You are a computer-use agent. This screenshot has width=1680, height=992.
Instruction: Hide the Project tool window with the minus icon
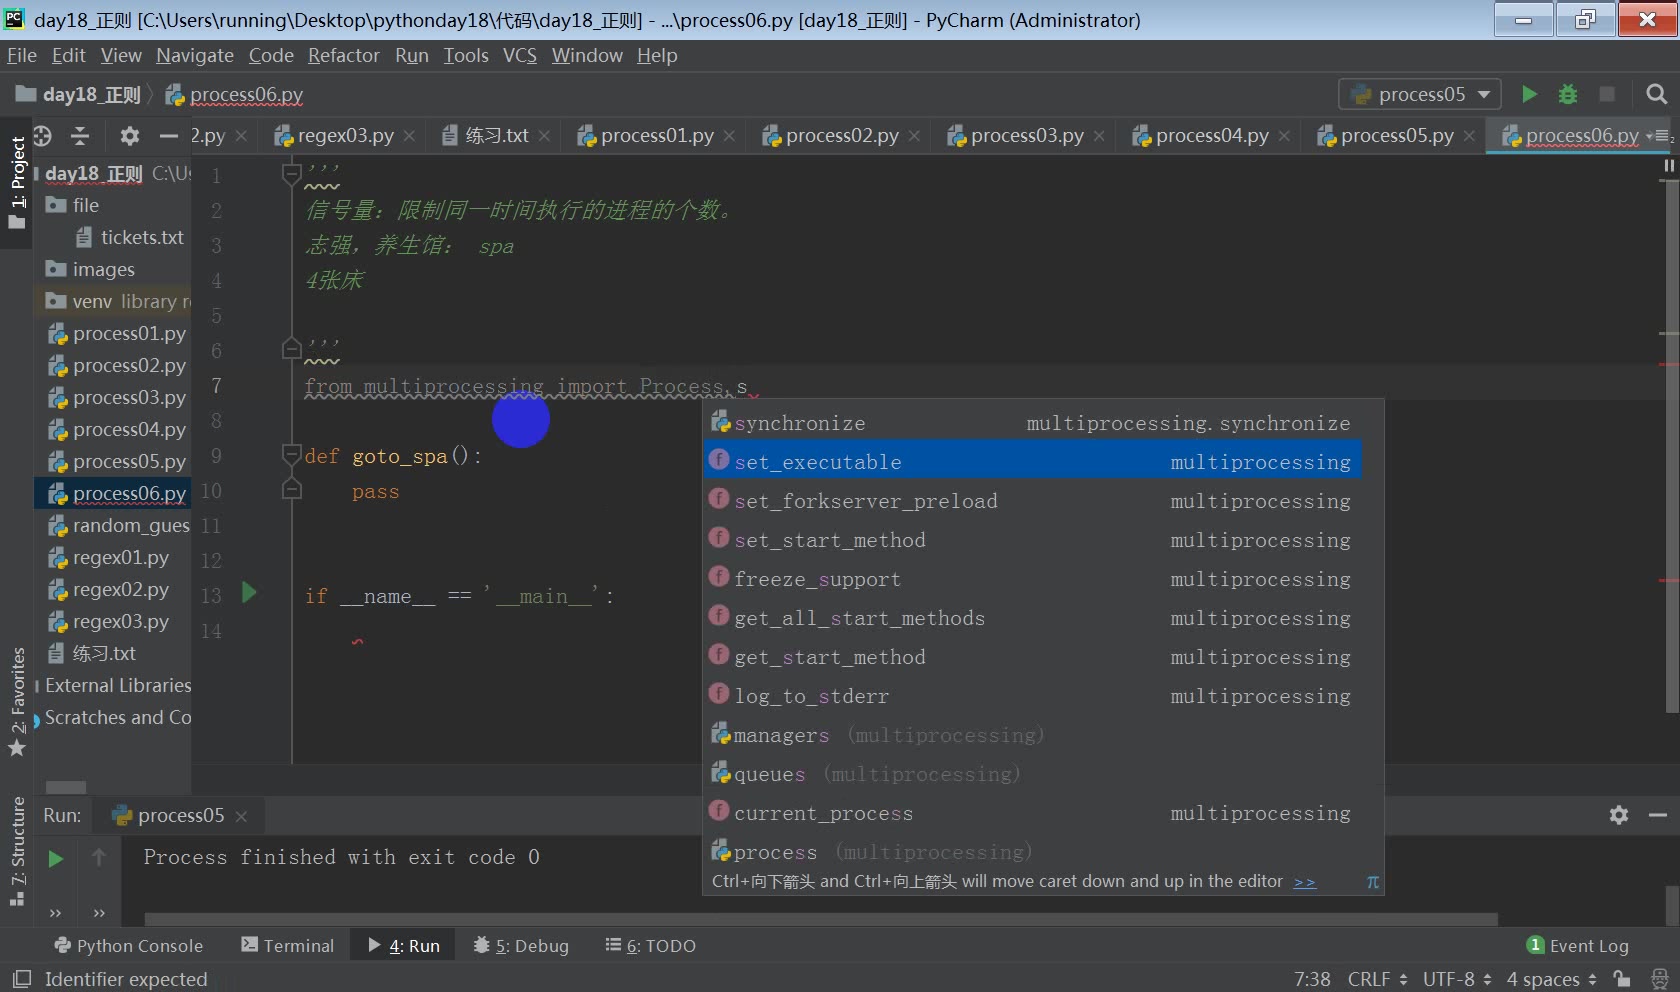pos(168,136)
